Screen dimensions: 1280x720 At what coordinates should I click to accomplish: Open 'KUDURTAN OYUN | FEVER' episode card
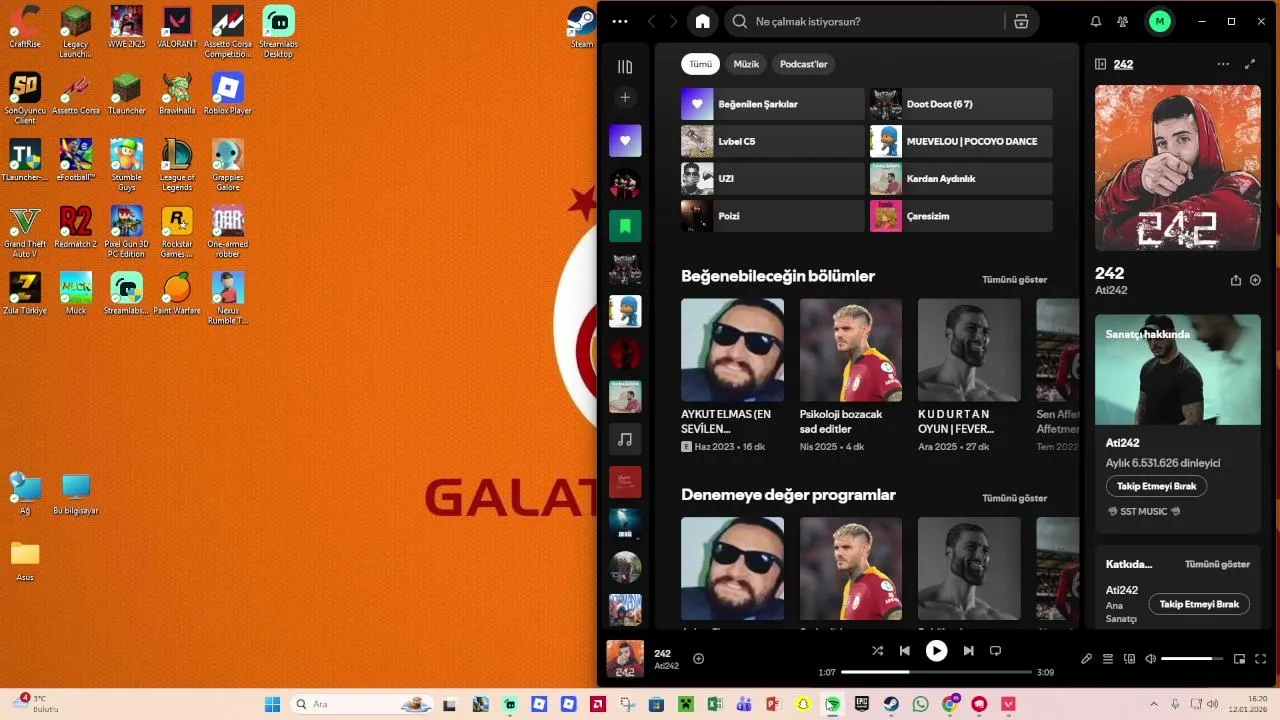tap(969, 375)
